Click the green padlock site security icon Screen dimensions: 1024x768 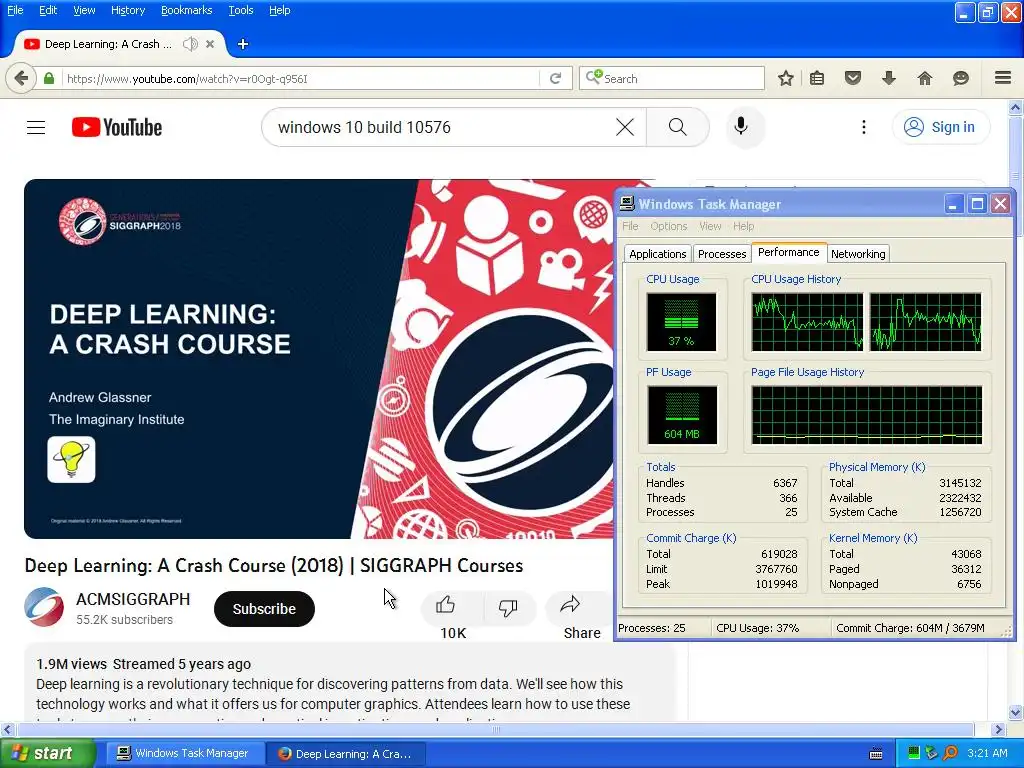pyautogui.click(x=49, y=78)
